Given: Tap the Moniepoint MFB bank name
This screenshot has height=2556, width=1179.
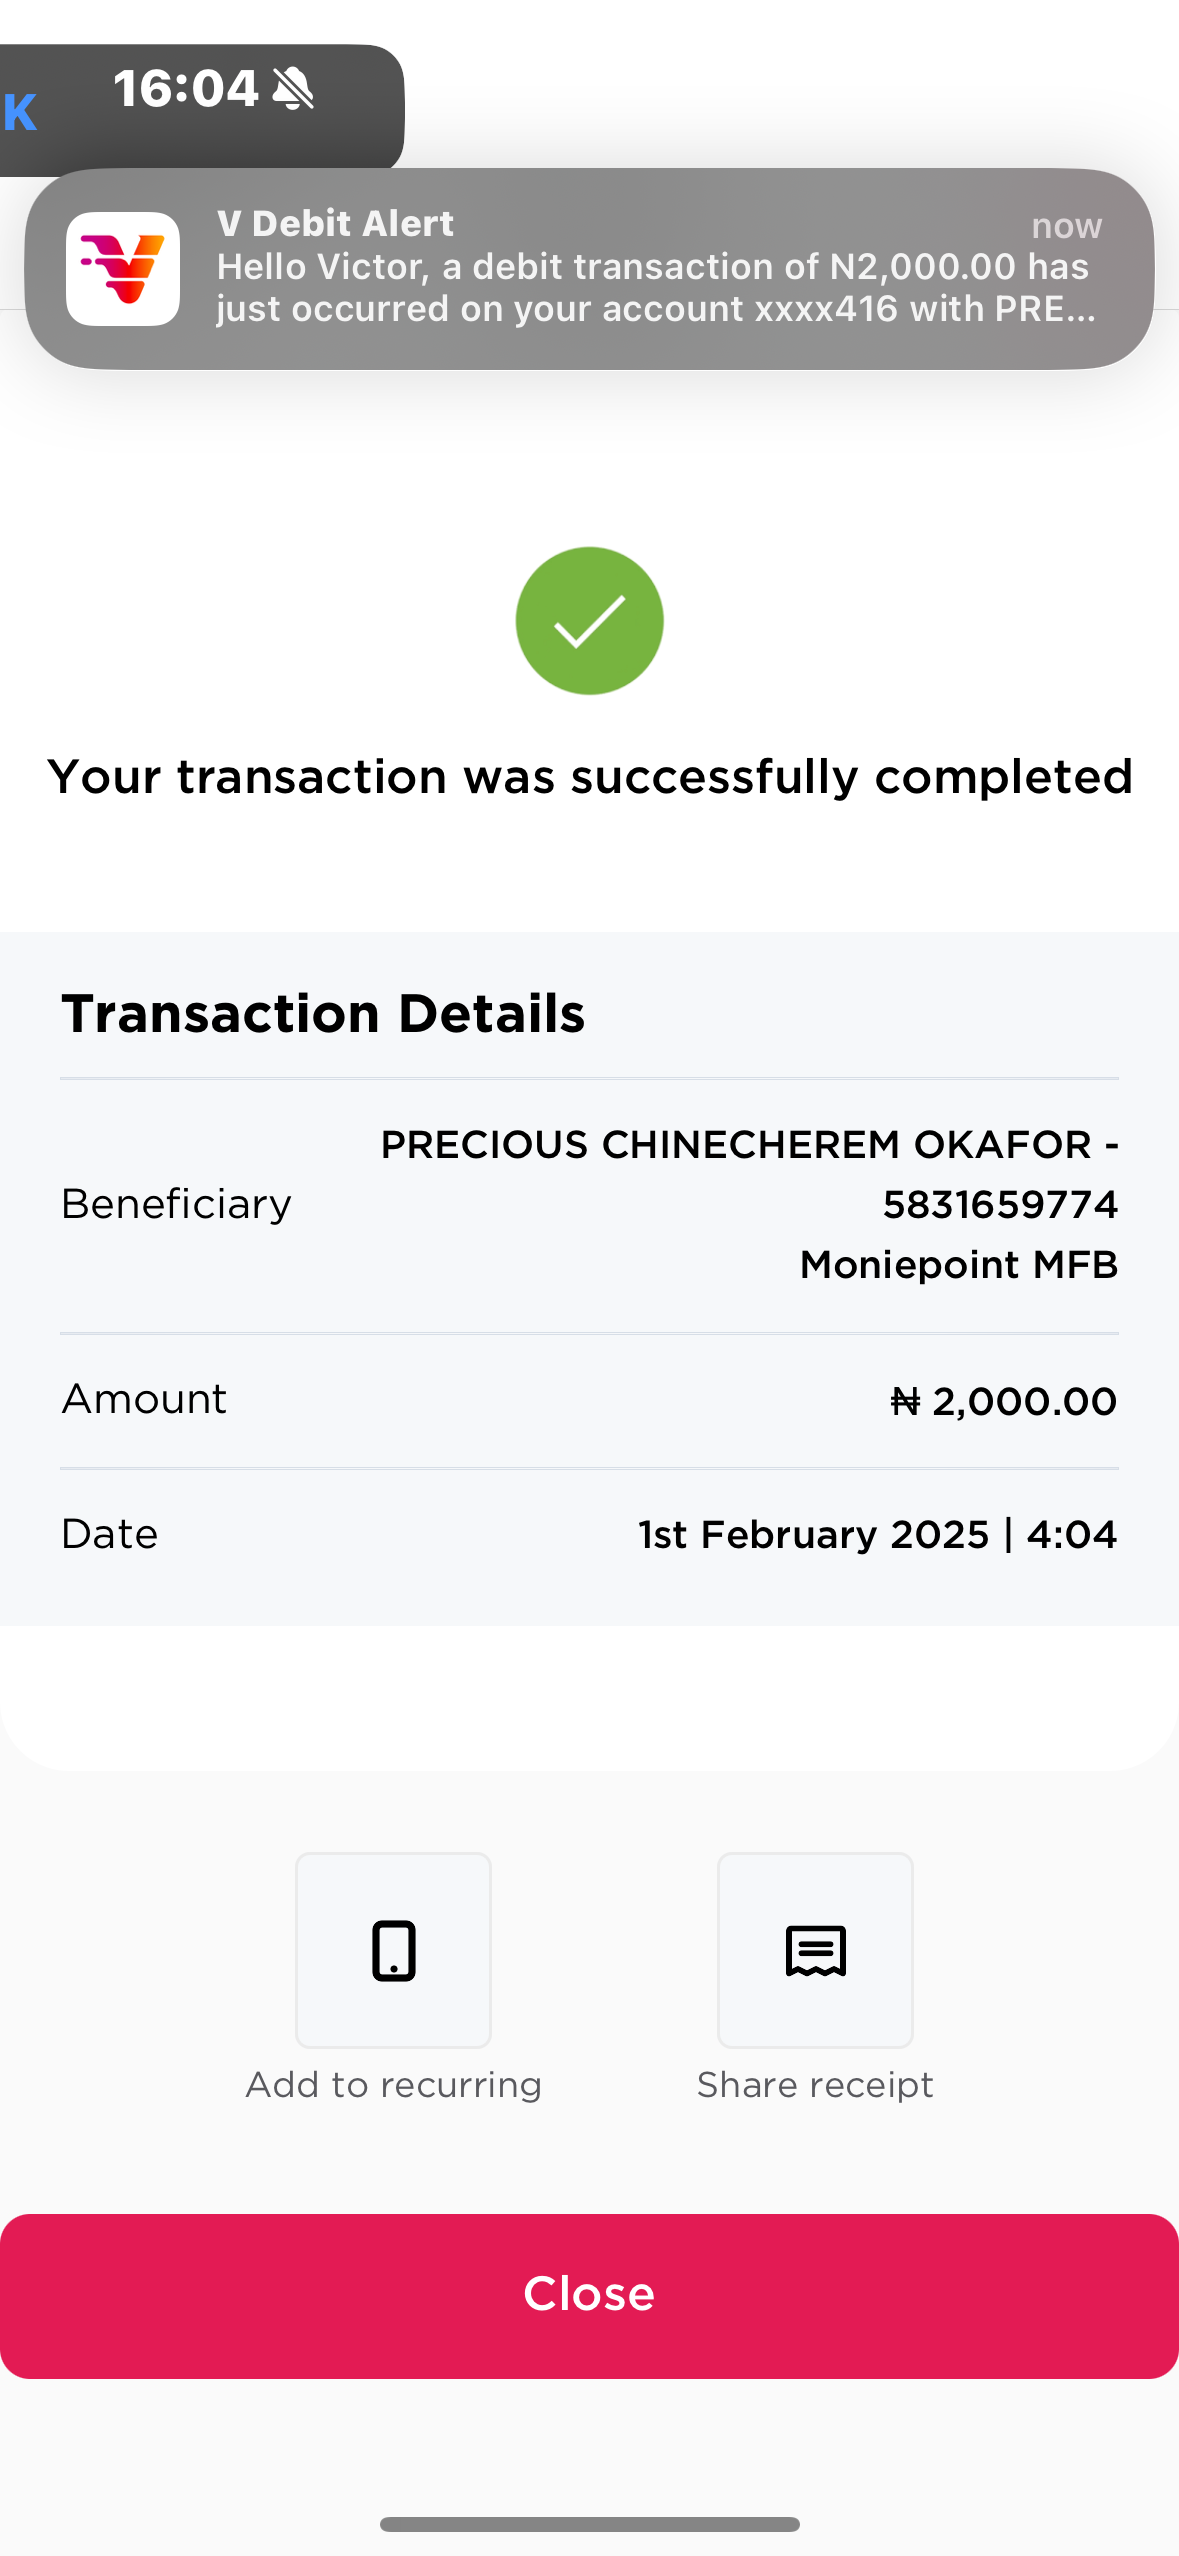Looking at the screenshot, I should [959, 1265].
